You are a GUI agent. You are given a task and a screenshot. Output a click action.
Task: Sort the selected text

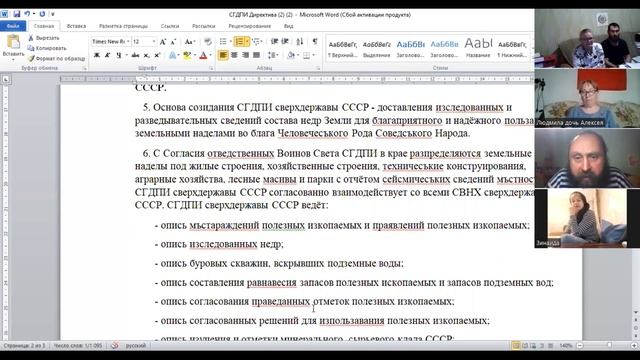coord(300,42)
